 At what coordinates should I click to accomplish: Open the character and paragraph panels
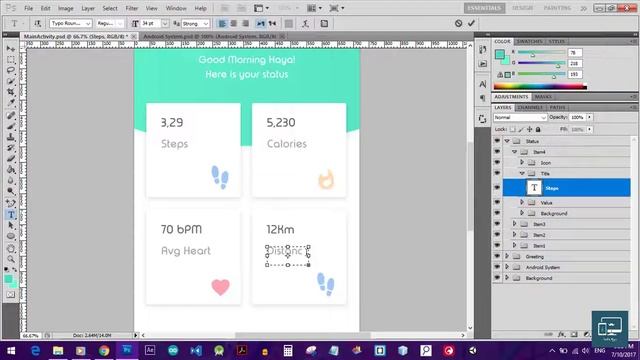324,24
